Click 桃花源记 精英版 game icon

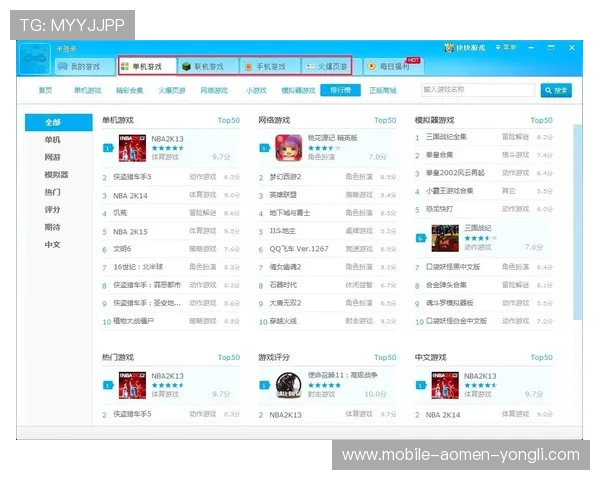click(x=289, y=148)
